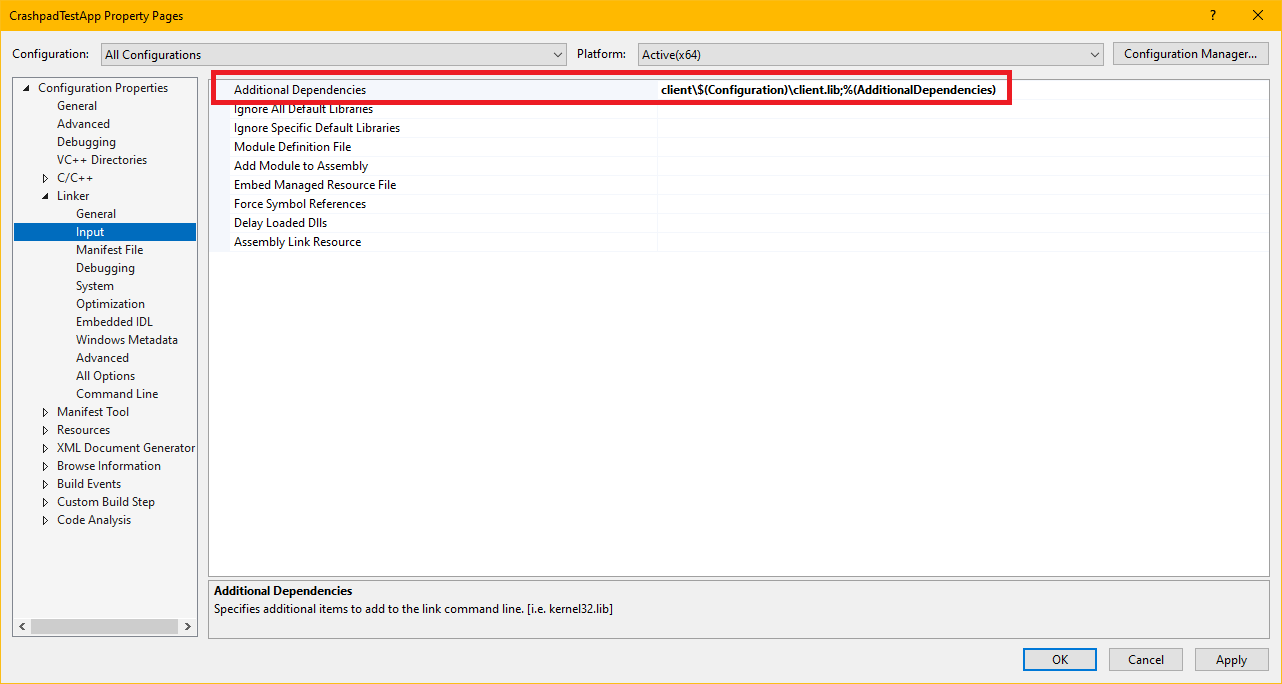Open the Linker All Options page
The height and width of the screenshot is (684, 1282).
(105, 376)
